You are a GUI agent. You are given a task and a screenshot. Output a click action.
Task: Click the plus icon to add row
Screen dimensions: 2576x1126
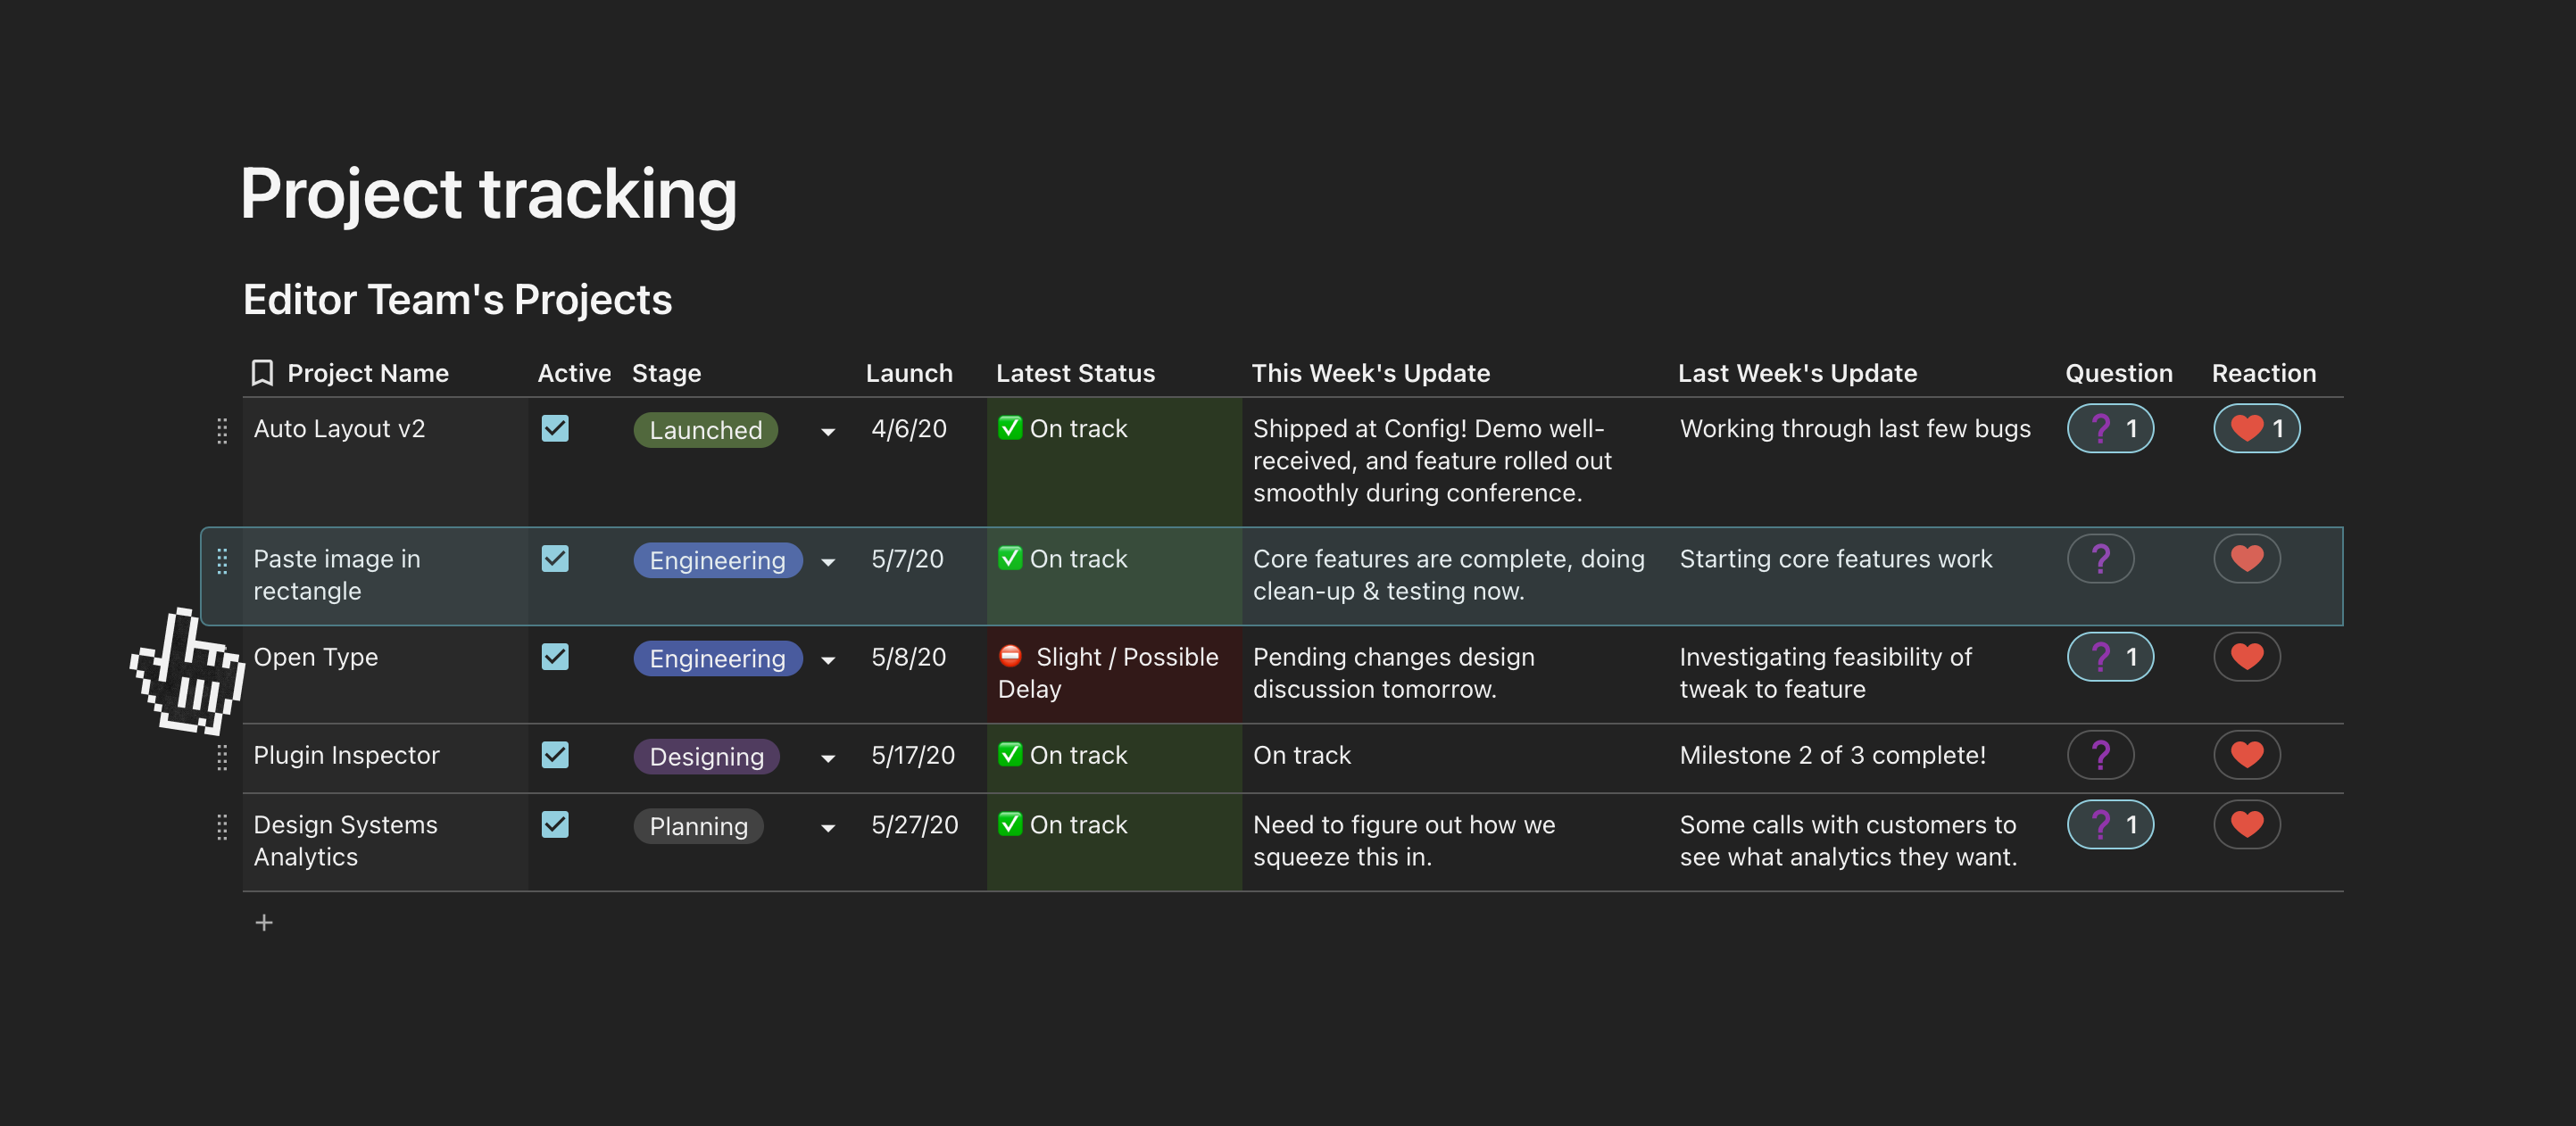coord(264,922)
